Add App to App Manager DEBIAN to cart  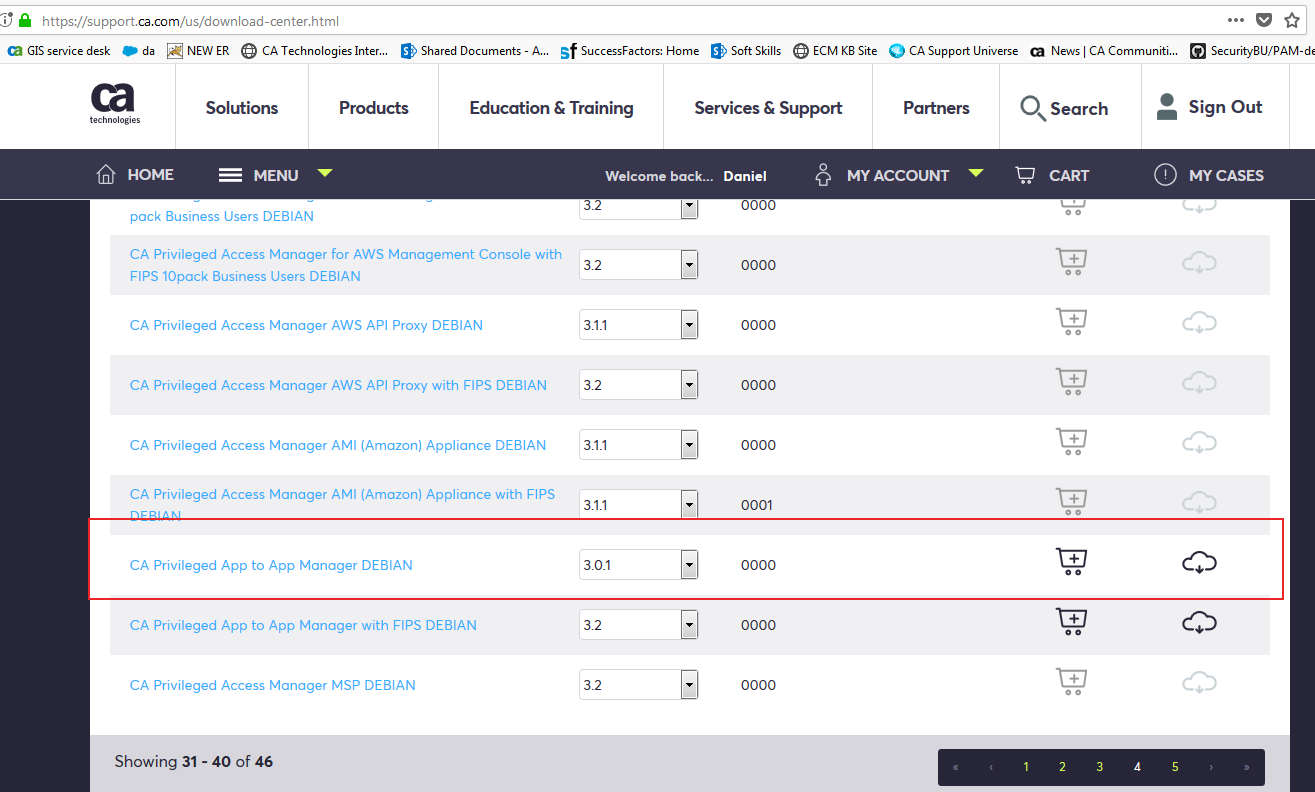tap(1071, 563)
